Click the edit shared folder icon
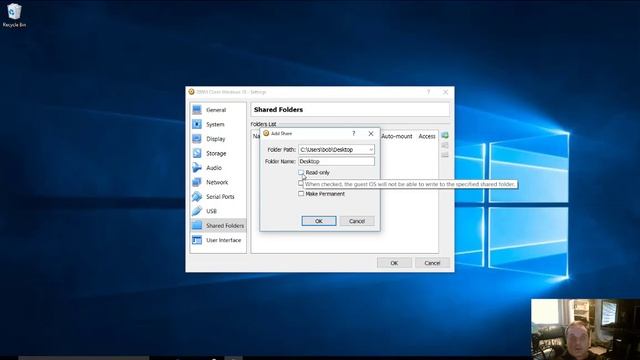Viewport: 640px width, 360px height. point(445,145)
